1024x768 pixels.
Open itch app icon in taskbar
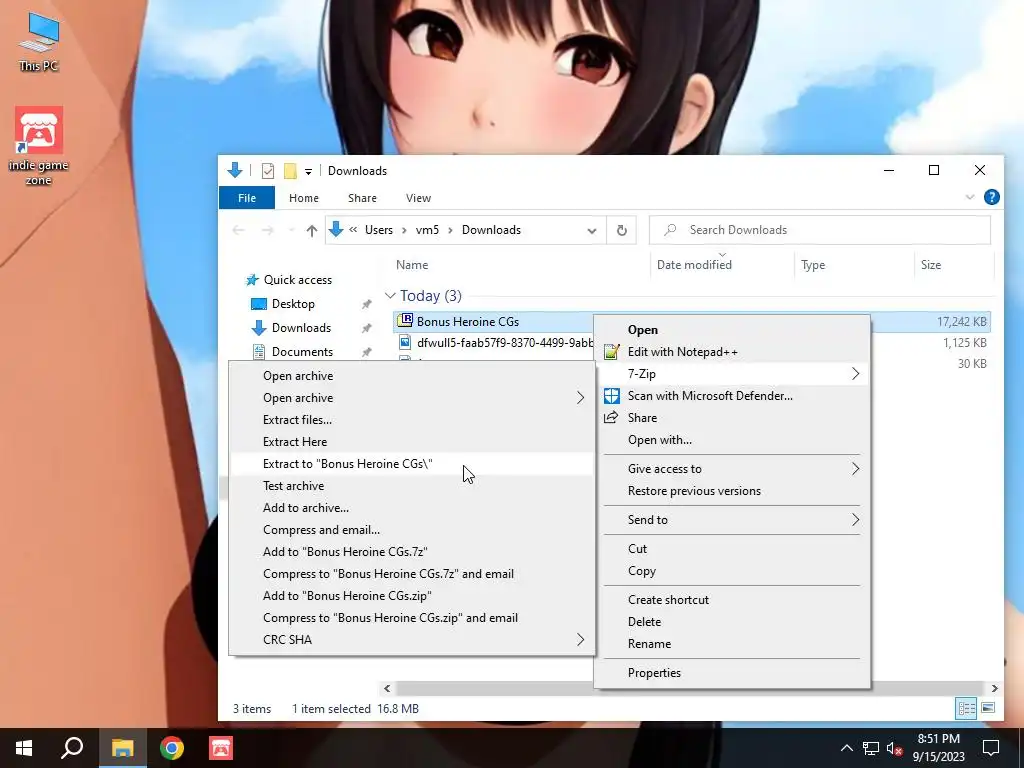[221, 748]
